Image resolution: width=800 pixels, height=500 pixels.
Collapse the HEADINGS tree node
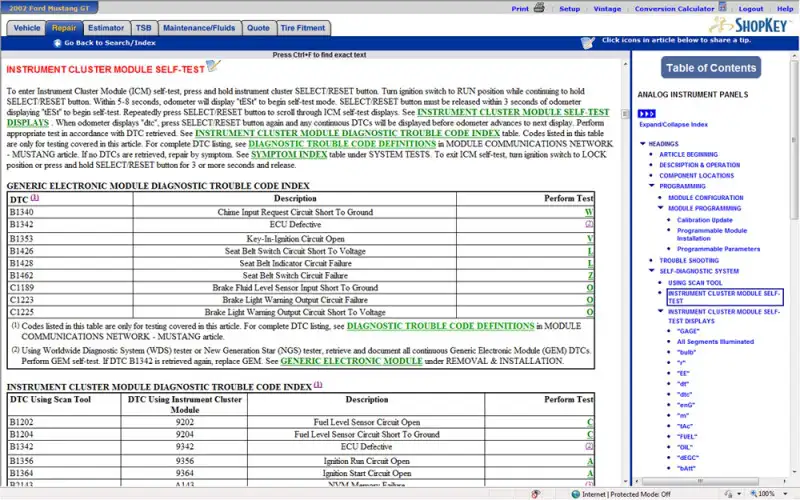point(642,144)
